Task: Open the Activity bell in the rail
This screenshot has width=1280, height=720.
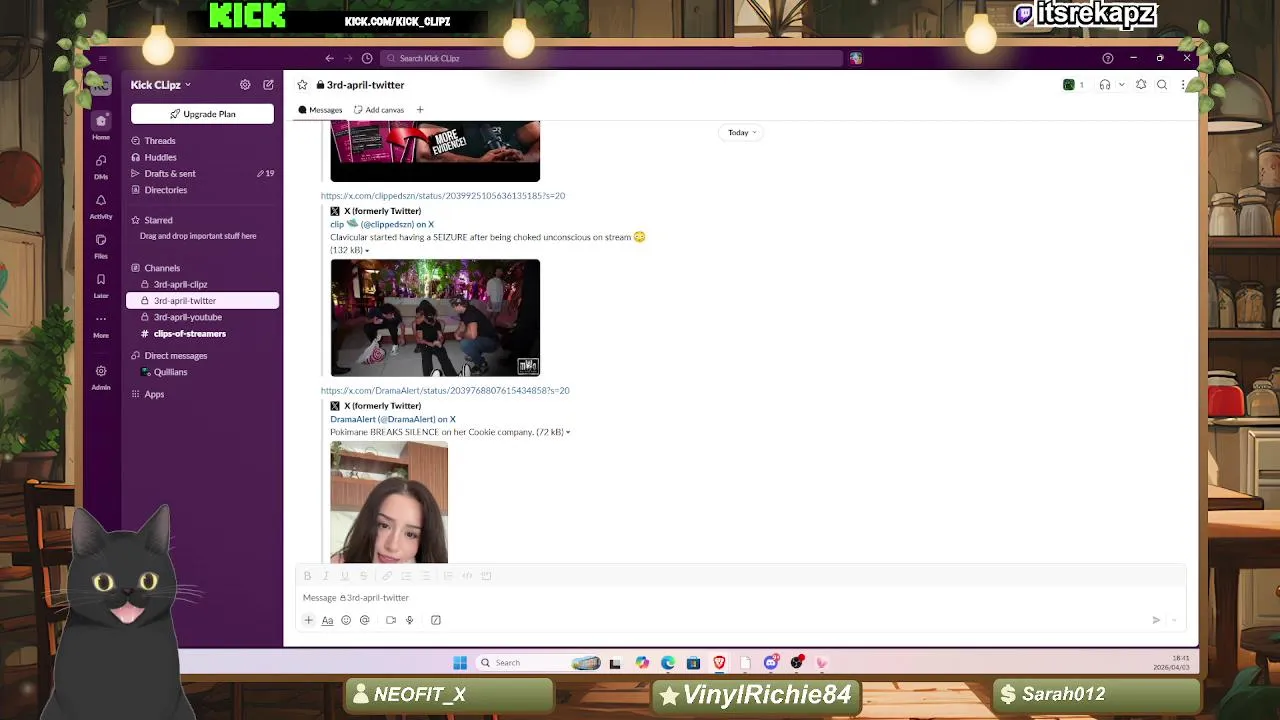Action: (101, 205)
